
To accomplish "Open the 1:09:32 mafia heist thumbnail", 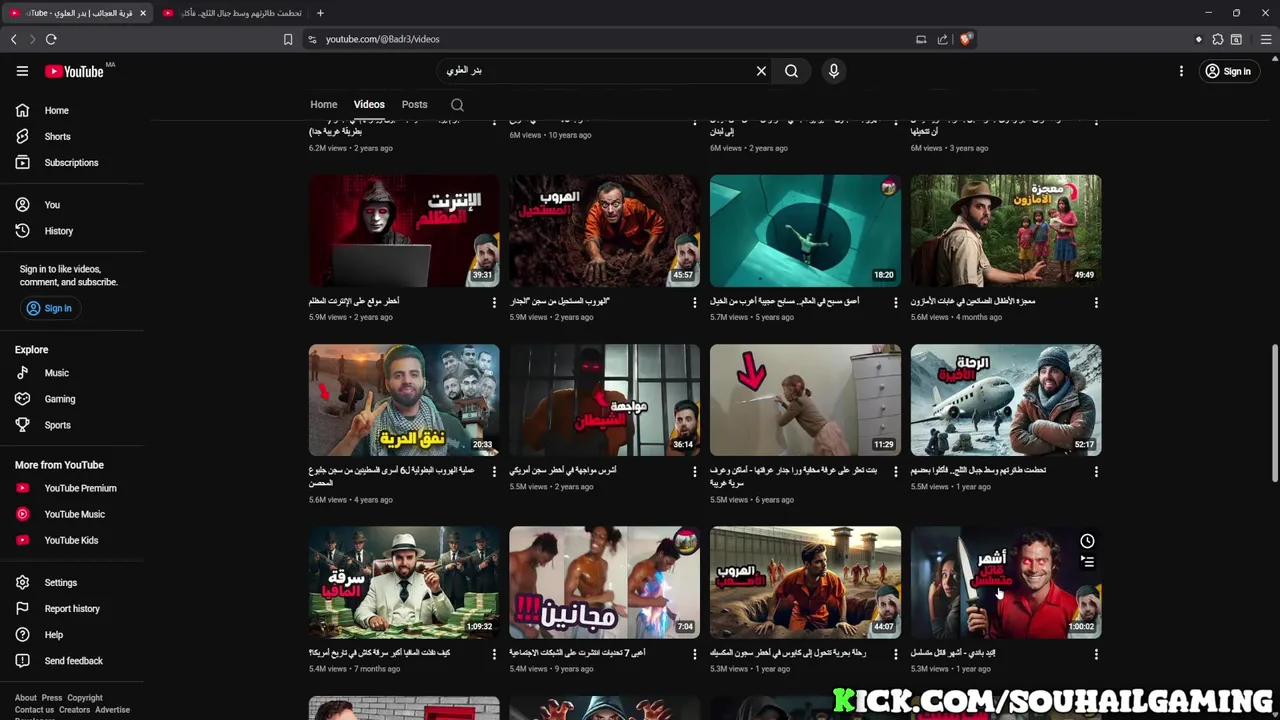I will coord(404,582).
